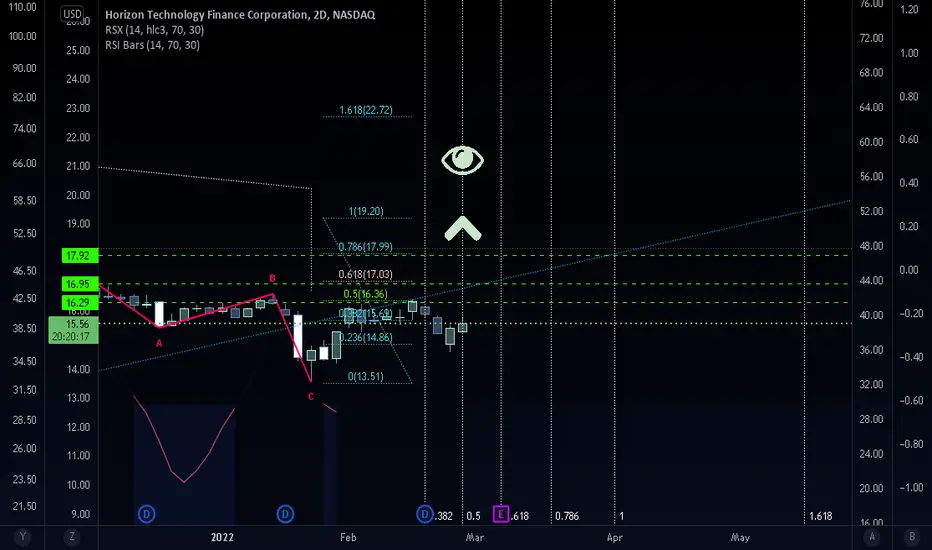This screenshot has height=550, width=932.
Task: Select the 0.236(14.86) Fibonacci level label
Action: pos(366,337)
